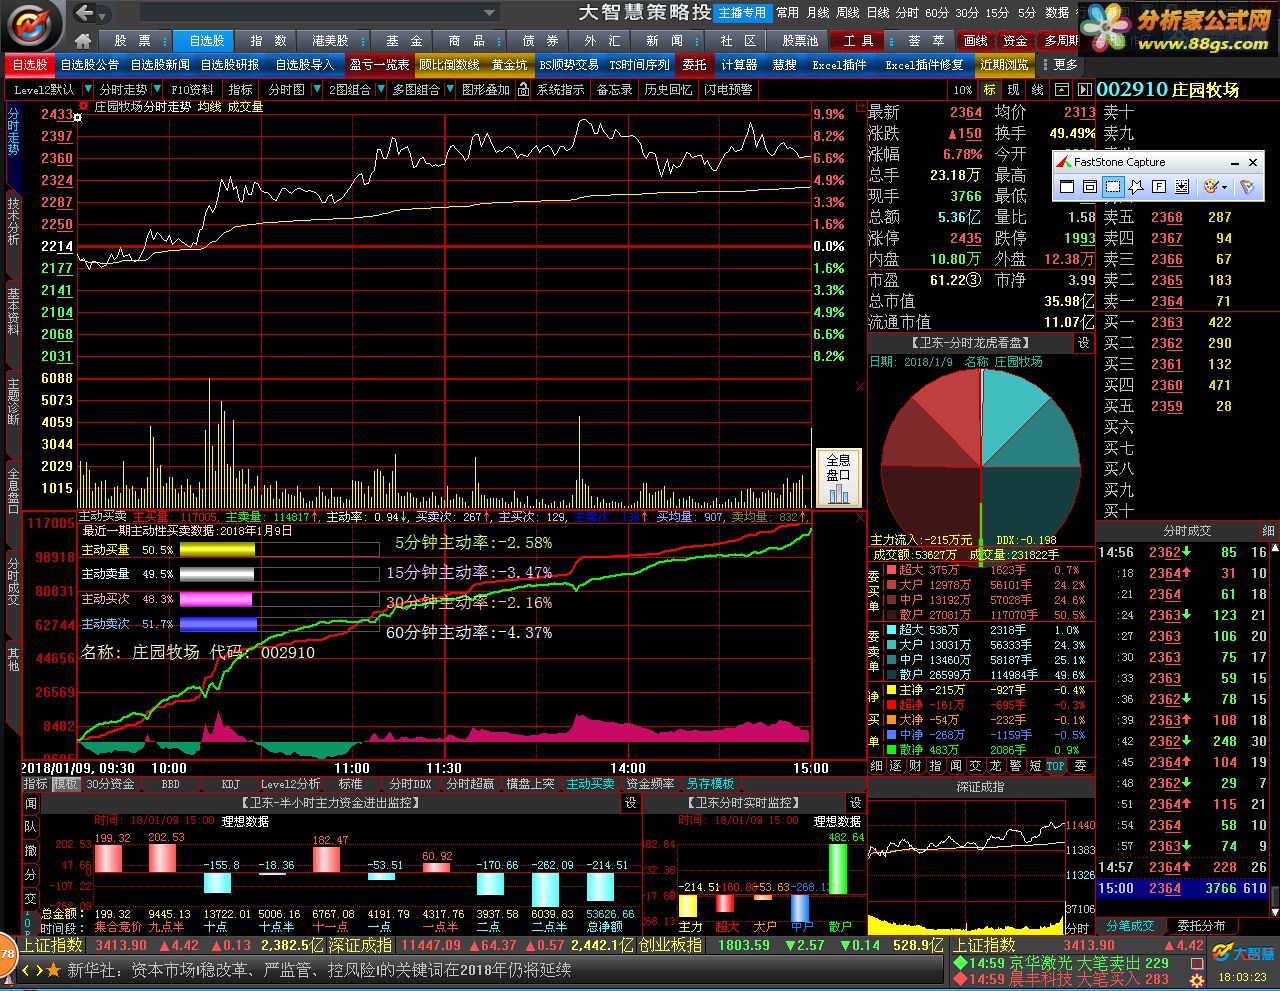FastStone: capture scrolling window icon
Screen dimensions: 1280x991
pos(1182,187)
